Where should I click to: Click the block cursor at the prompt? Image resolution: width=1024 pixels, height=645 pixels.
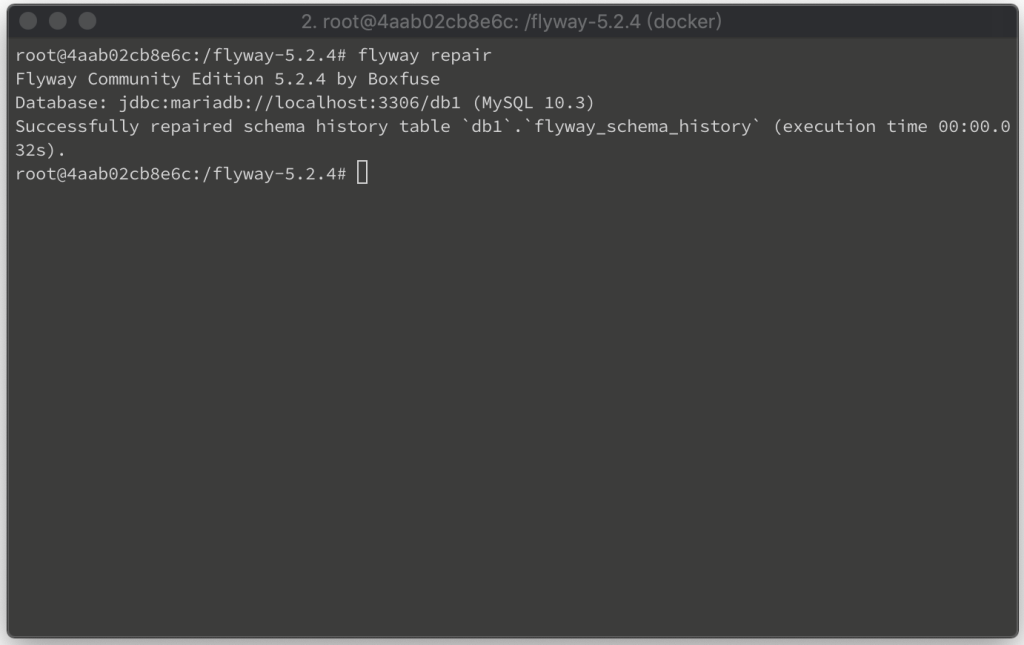[362, 173]
